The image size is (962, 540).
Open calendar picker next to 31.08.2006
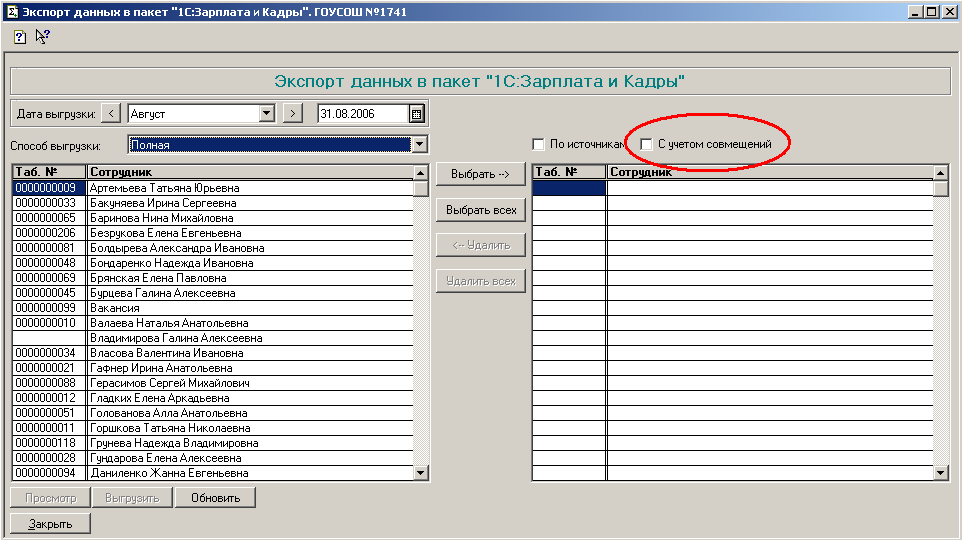click(x=416, y=114)
